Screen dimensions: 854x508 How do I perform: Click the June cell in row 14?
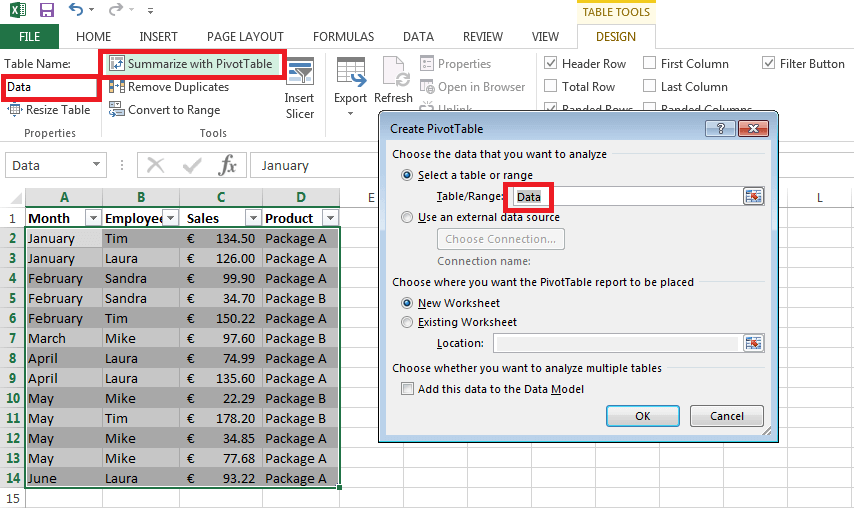[64, 479]
